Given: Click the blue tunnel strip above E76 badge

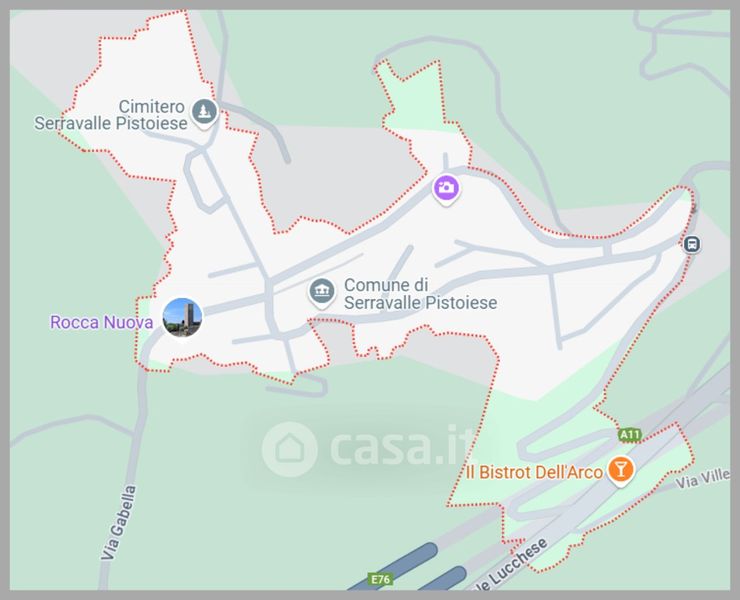Looking at the screenshot, I should (x=393, y=567).
